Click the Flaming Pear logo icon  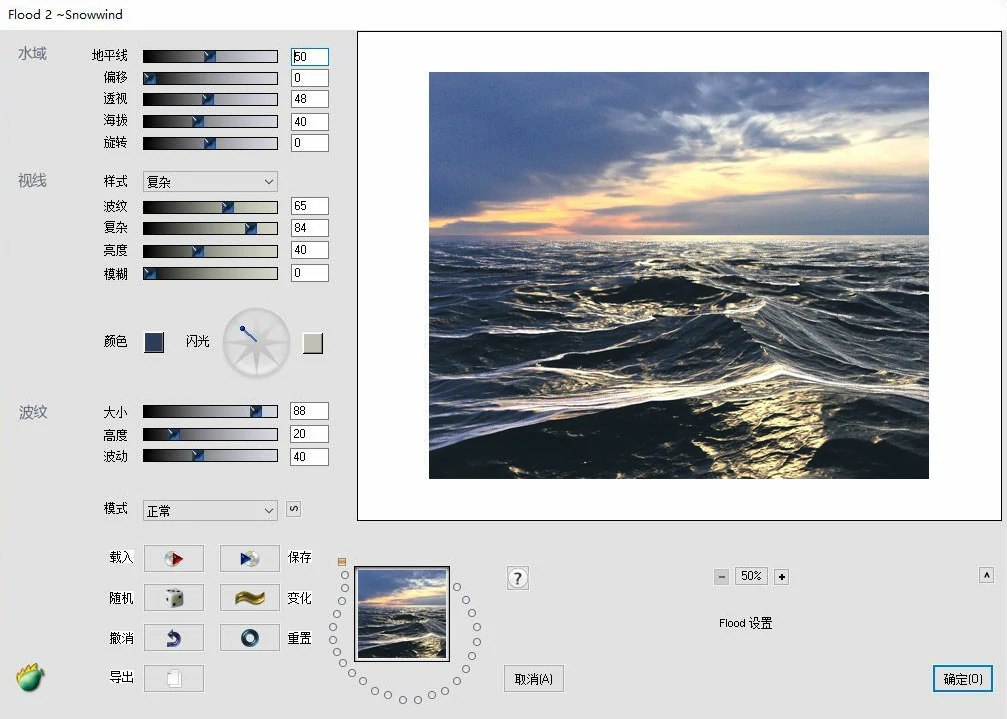tap(30, 677)
